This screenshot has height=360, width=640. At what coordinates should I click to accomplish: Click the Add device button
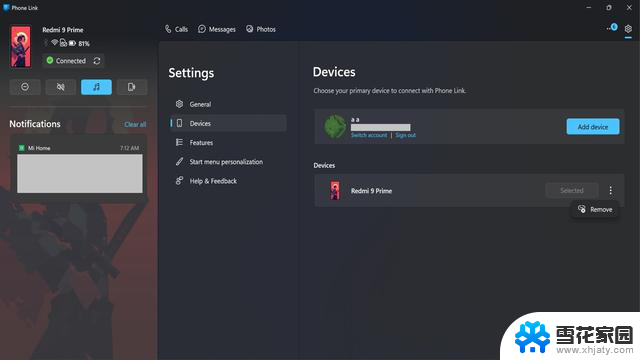[x=593, y=127]
